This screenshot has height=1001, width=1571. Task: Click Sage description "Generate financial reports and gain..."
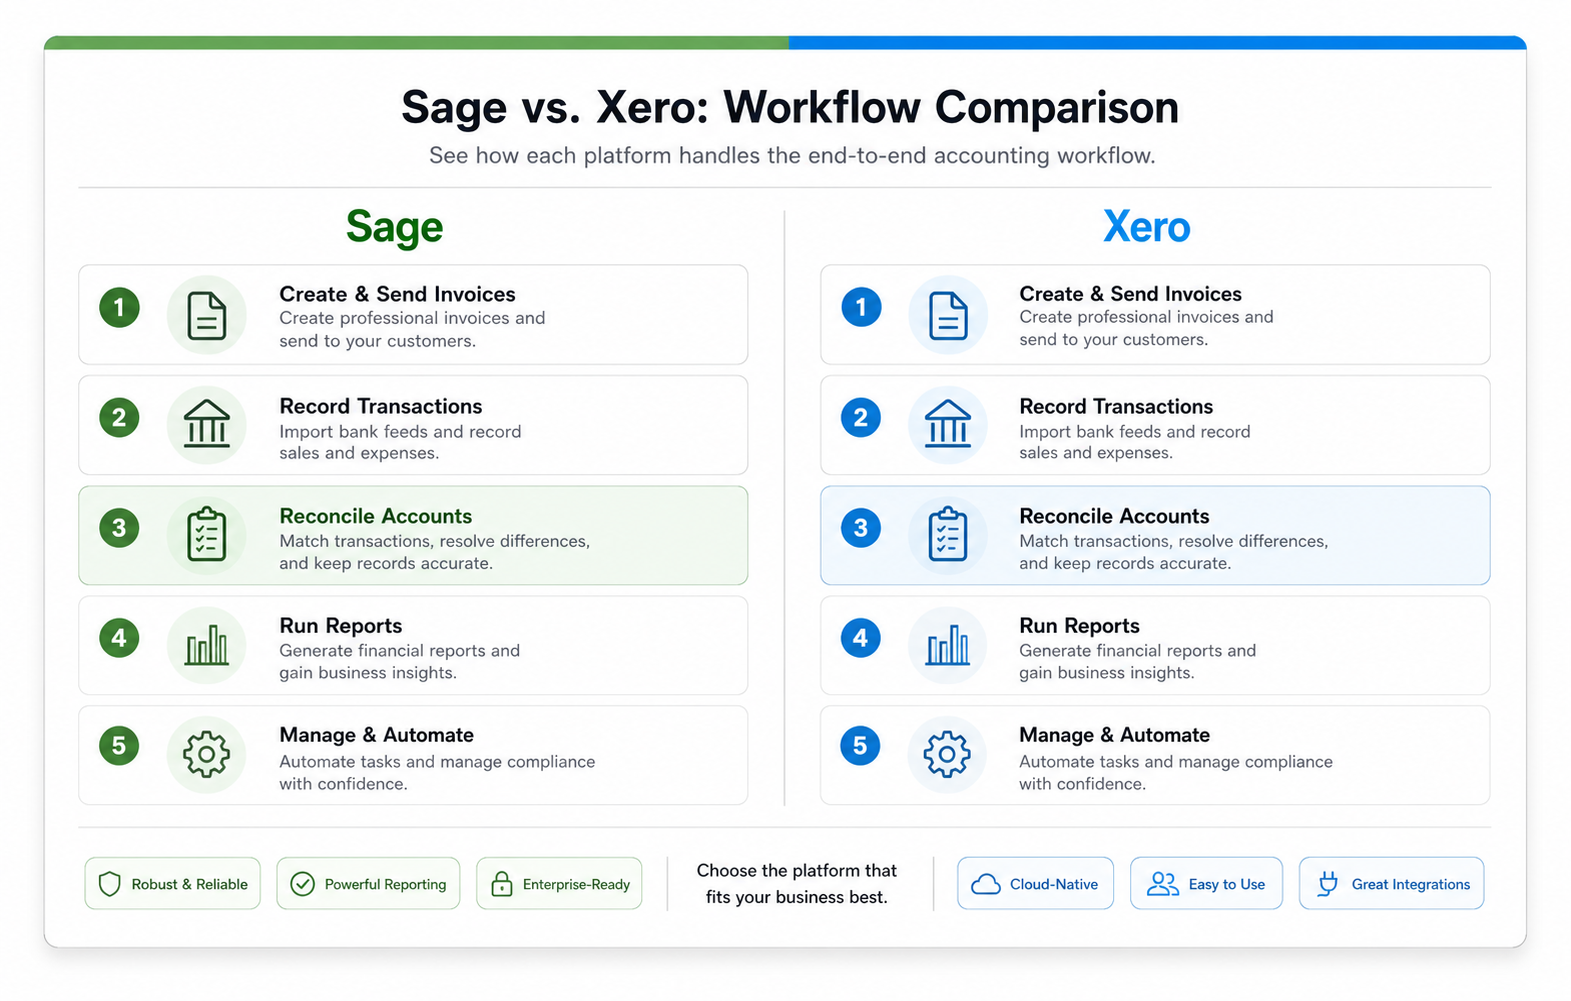(x=400, y=662)
